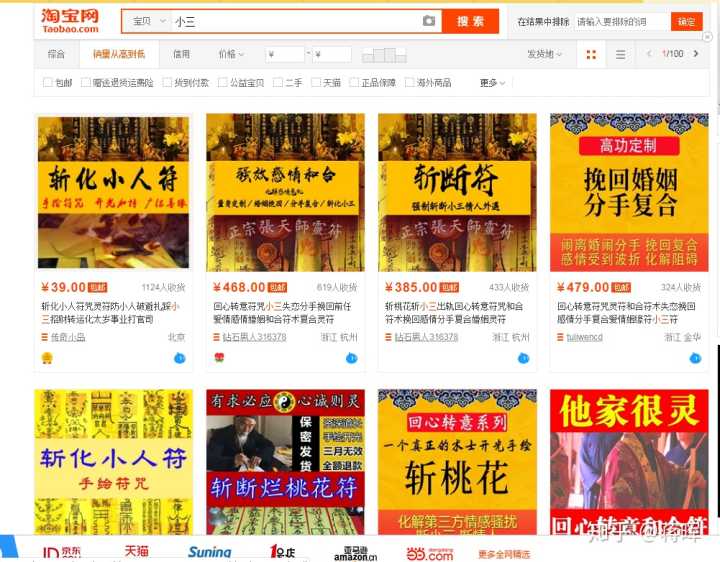Image resolution: width=720 pixels, height=562 pixels.
Task: Select the 信用 sort tab
Action: pos(181,54)
